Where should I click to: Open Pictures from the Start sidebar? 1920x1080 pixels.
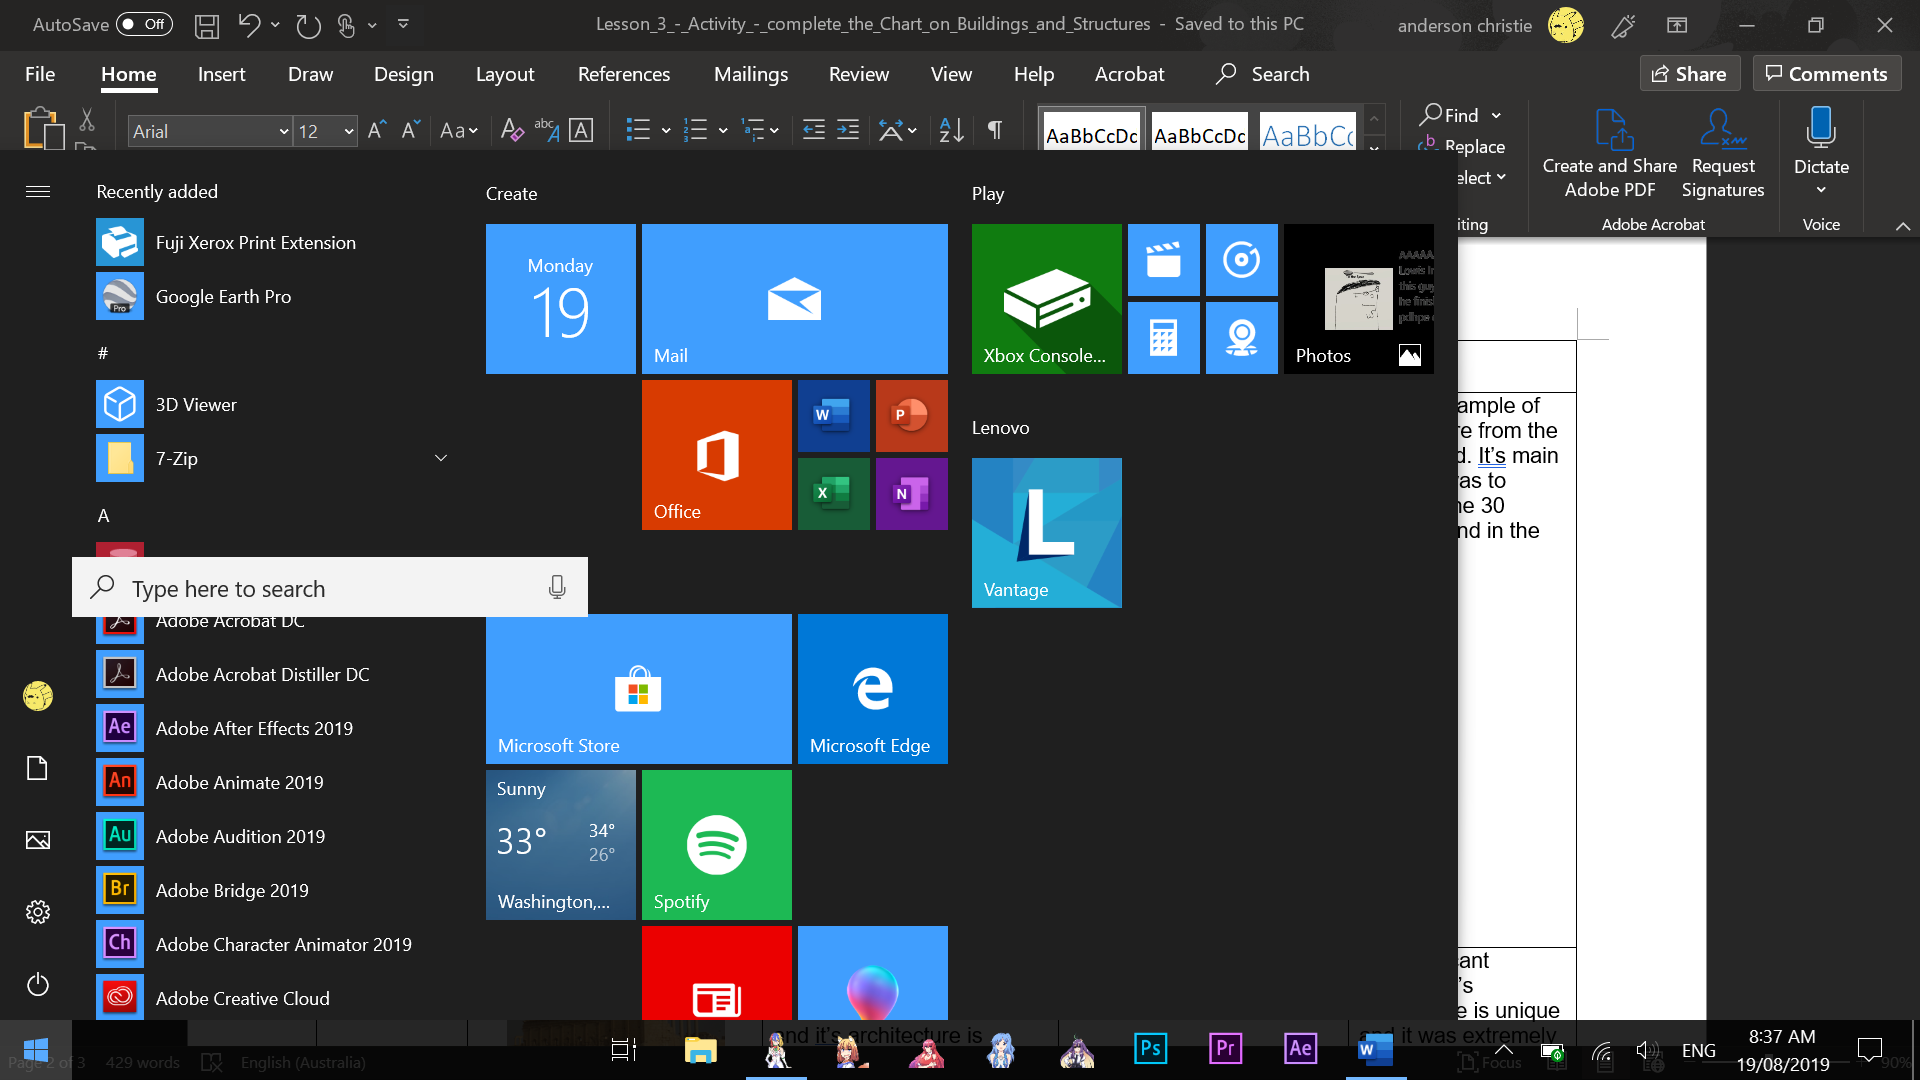(x=38, y=840)
